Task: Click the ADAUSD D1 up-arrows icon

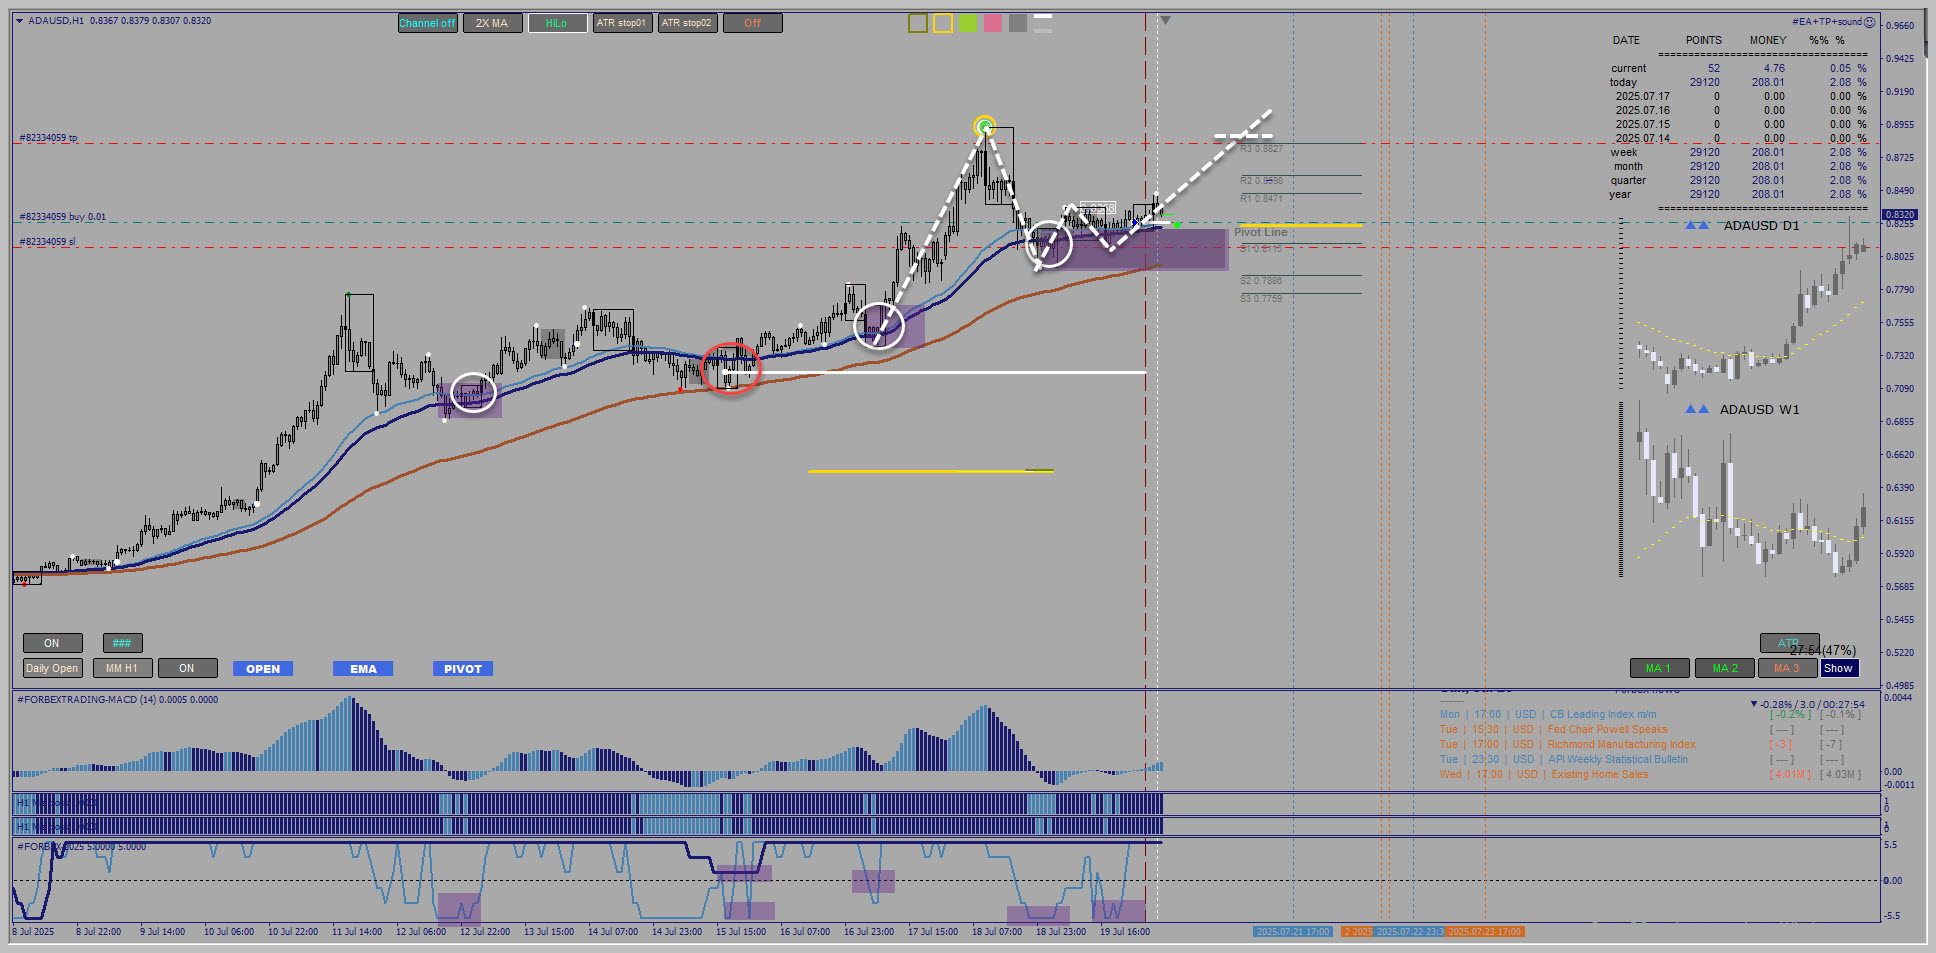Action: pos(1697,225)
